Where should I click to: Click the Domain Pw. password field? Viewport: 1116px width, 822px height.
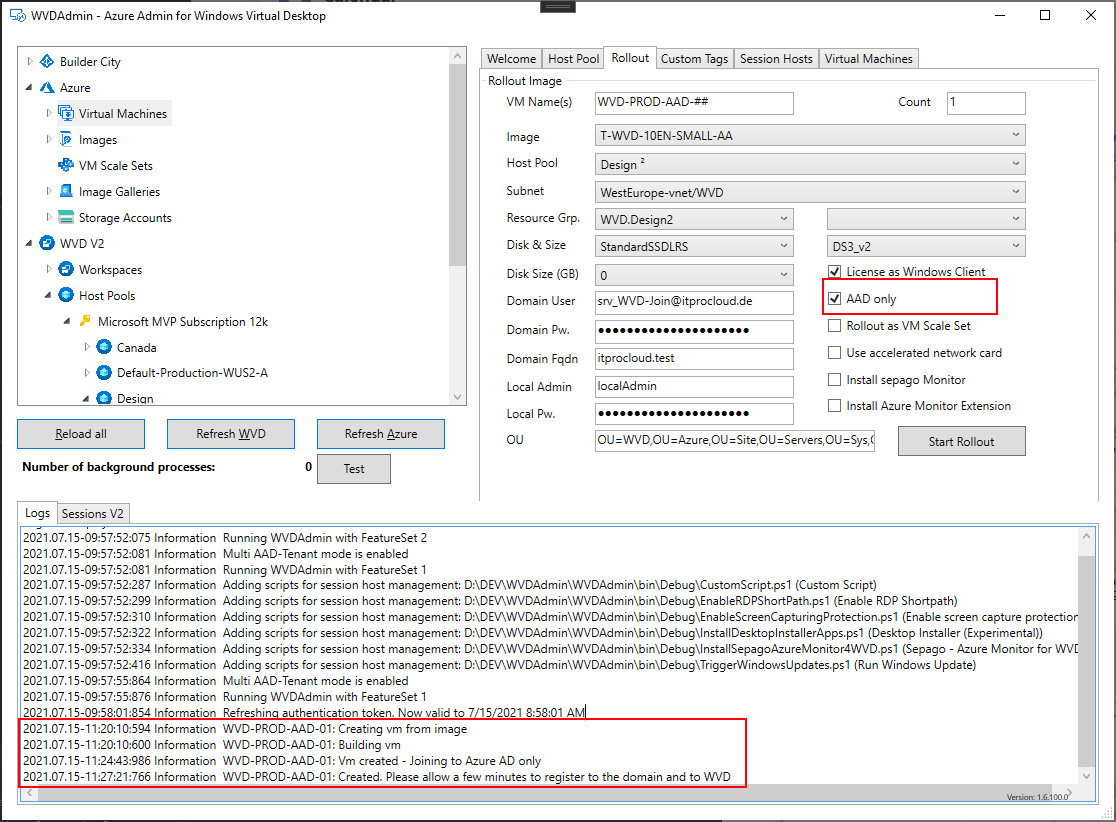pos(694,331)
